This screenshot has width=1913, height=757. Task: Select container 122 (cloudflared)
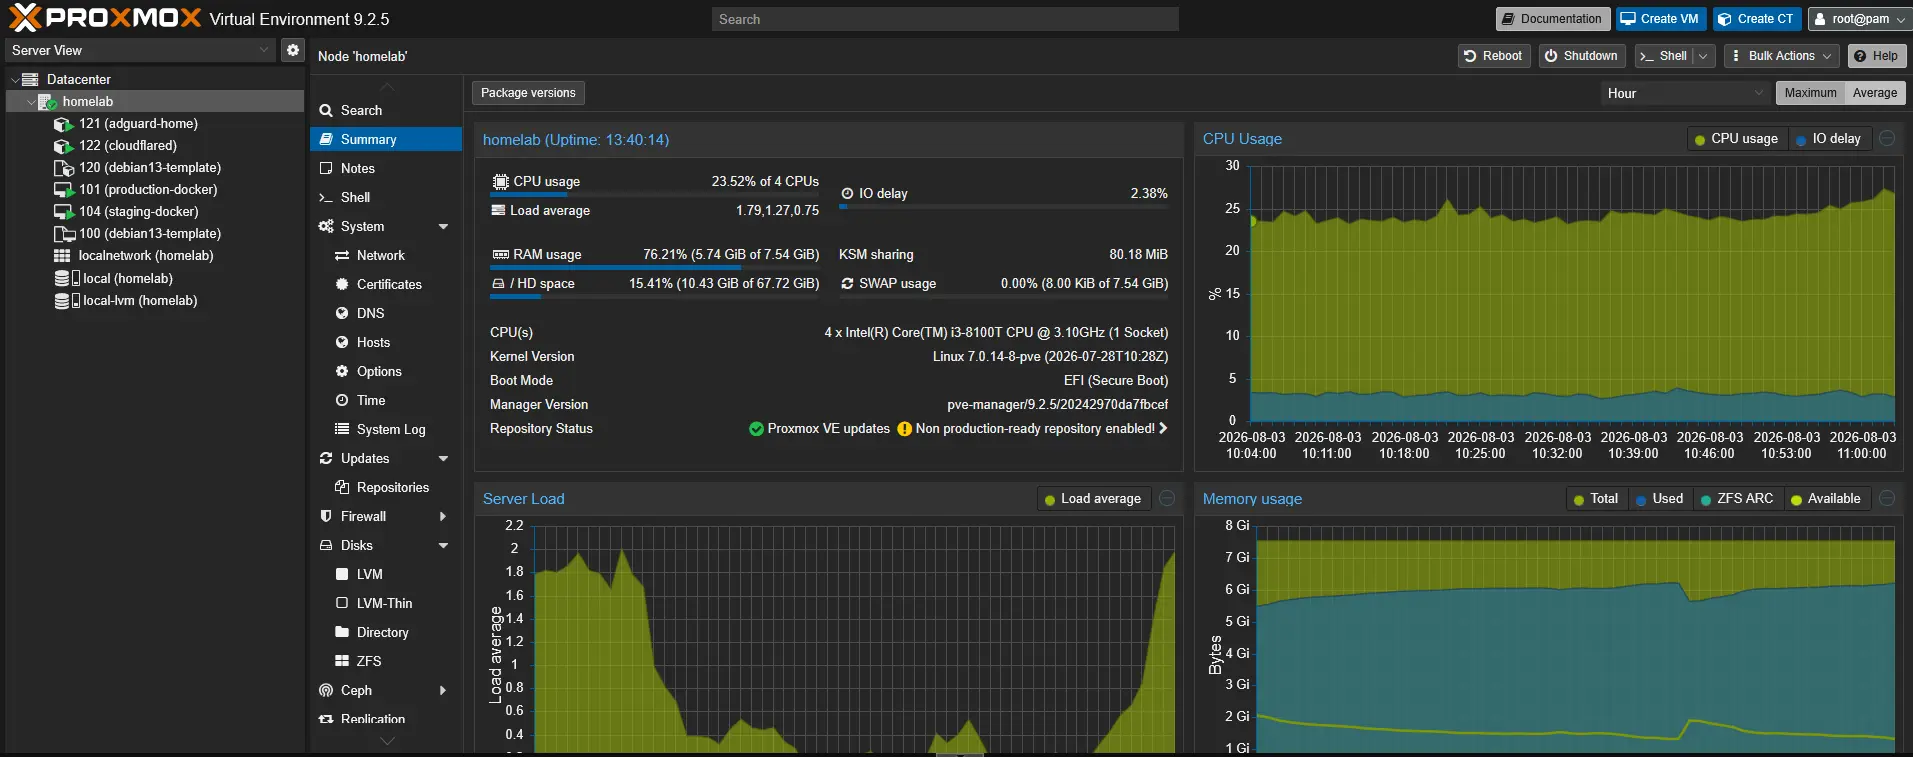128,145
